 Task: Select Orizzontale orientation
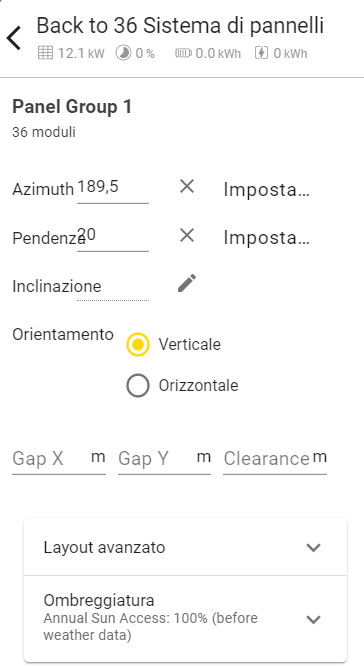138,386
